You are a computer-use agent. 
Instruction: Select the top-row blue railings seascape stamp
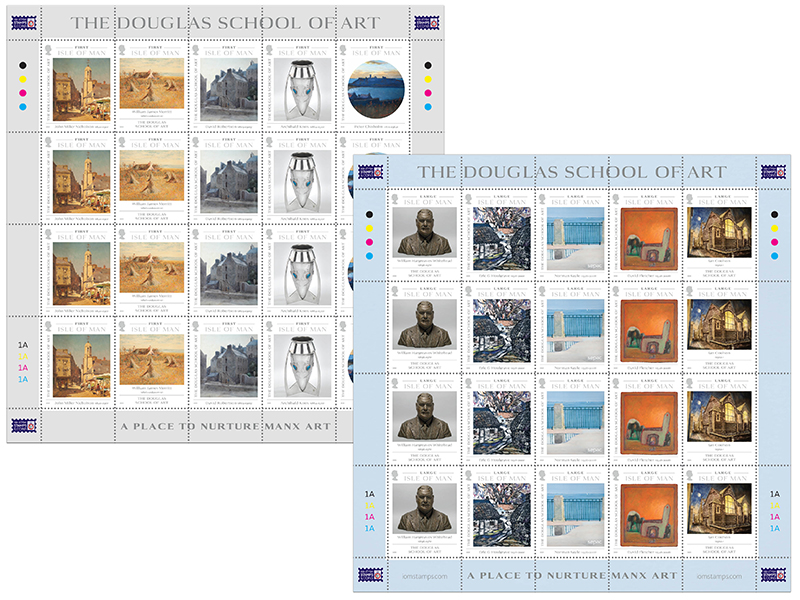572,235
